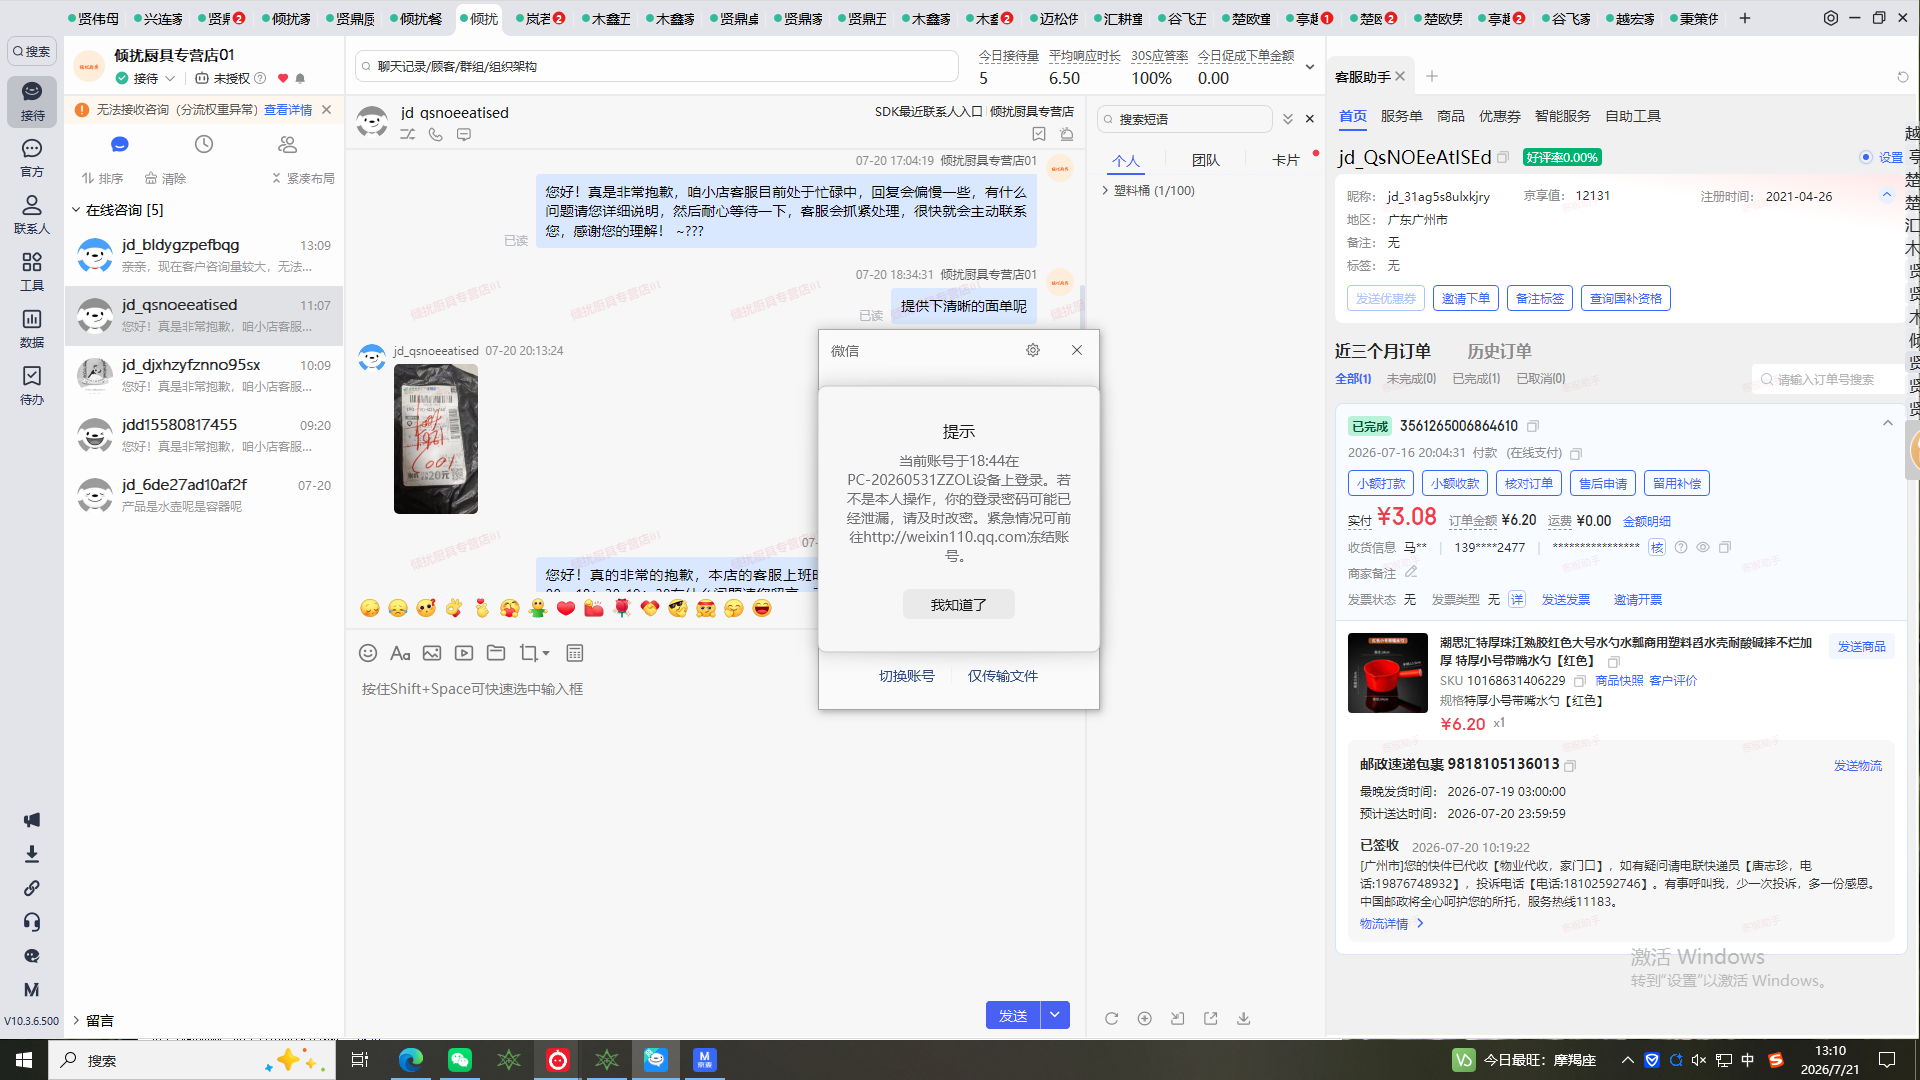Select the 设置 radio button
Image resolution: width=1920 pixels, height=1080 pixels.
1866,157
